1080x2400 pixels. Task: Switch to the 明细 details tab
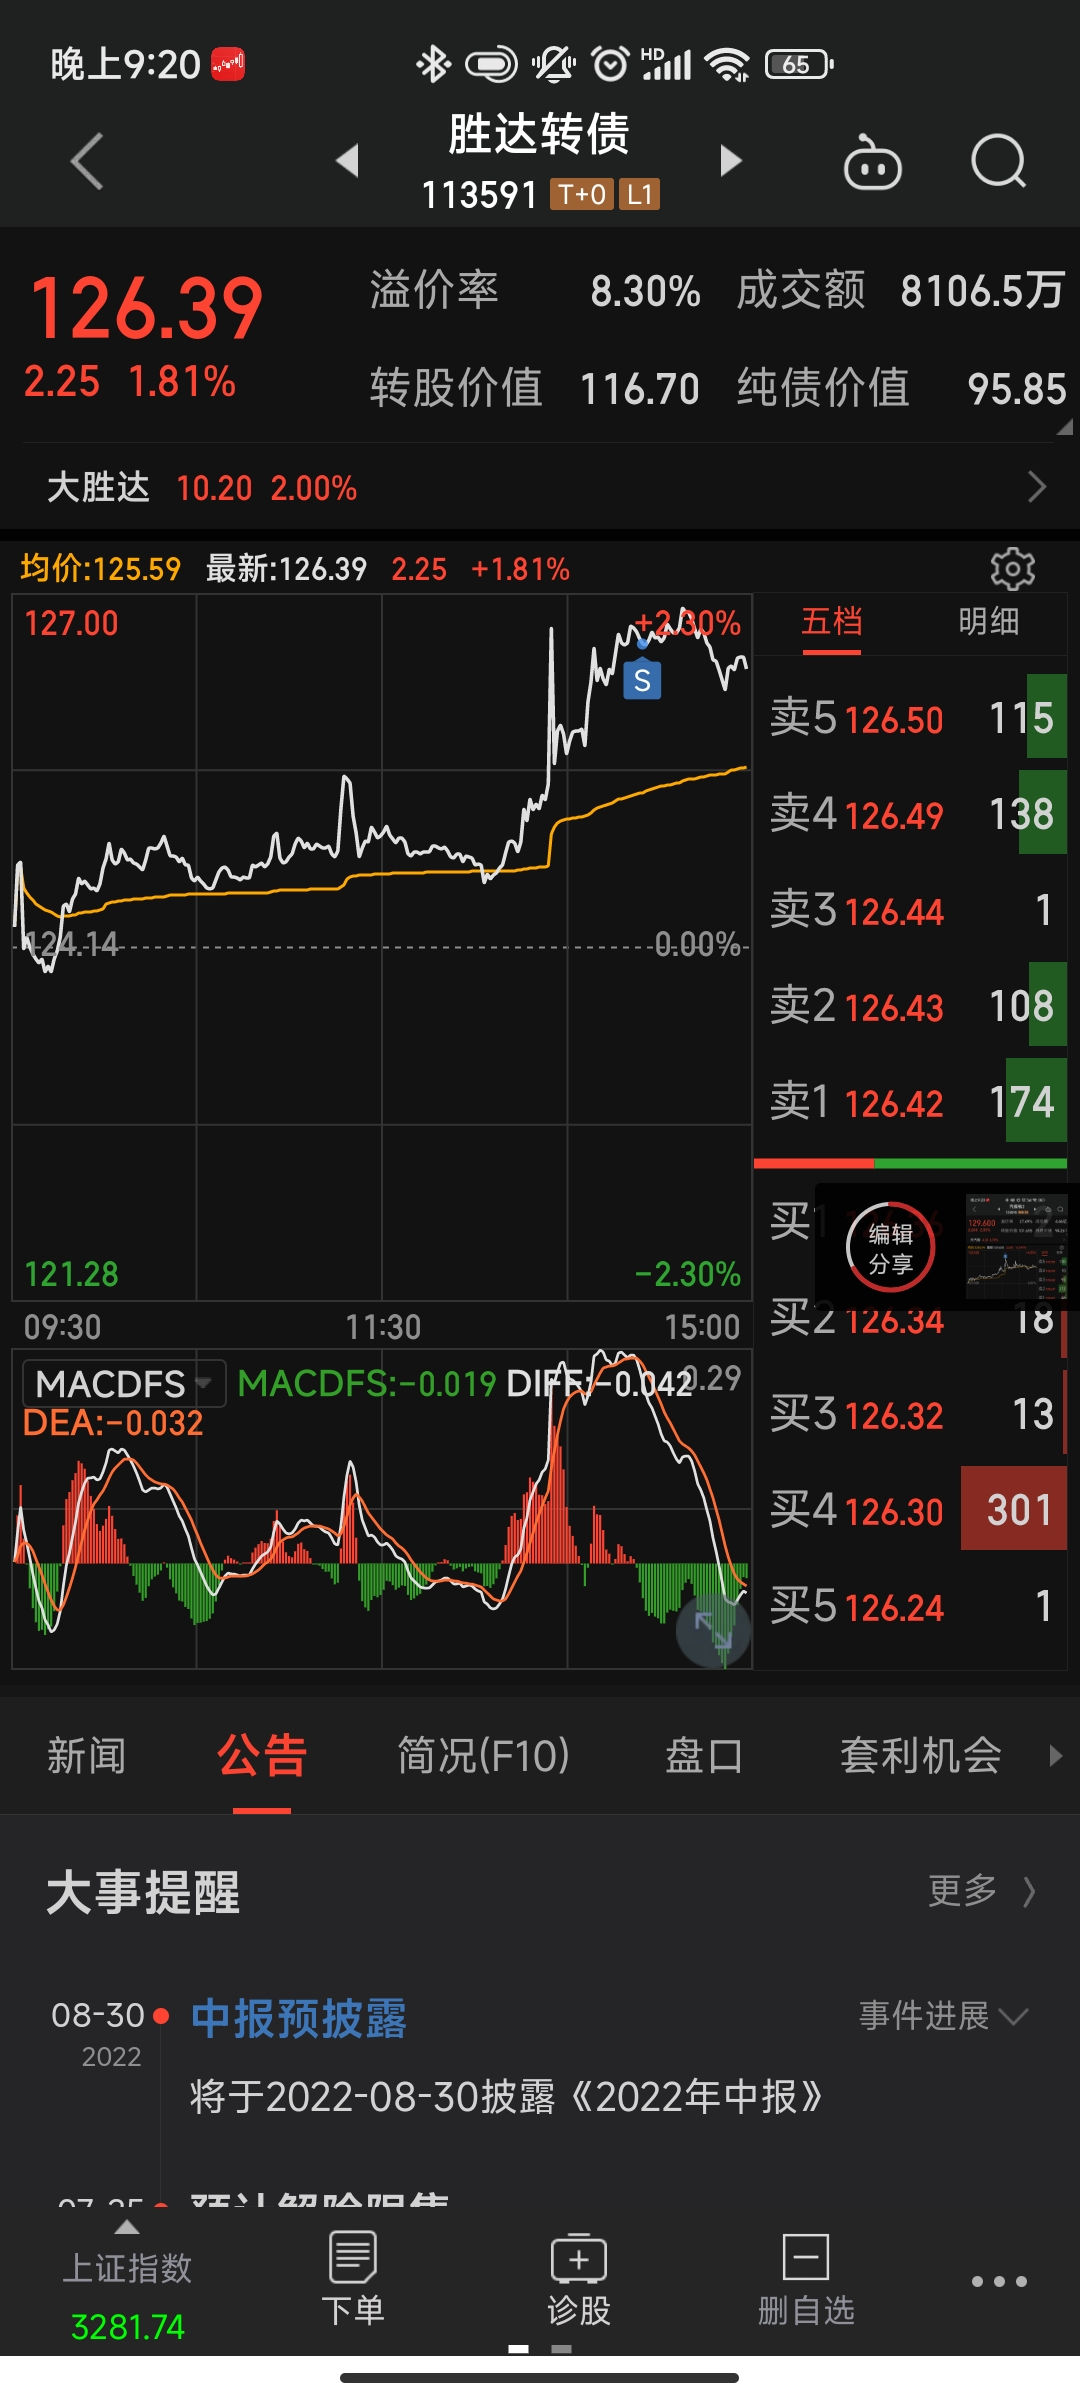(x=988, y=622)
